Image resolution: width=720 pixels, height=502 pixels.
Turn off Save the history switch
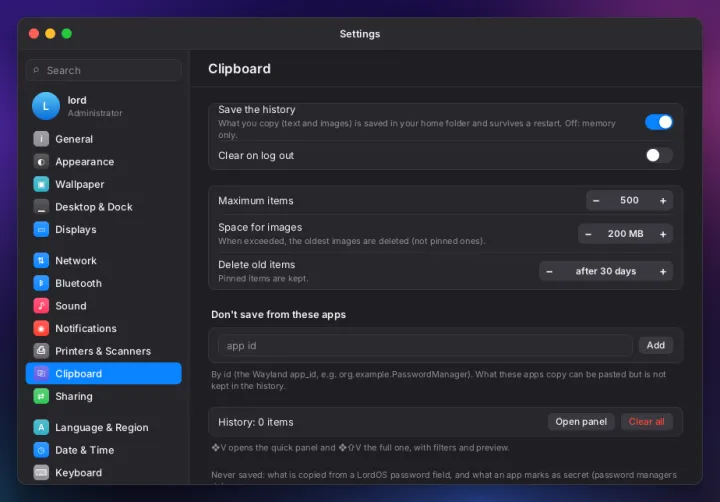658,122
